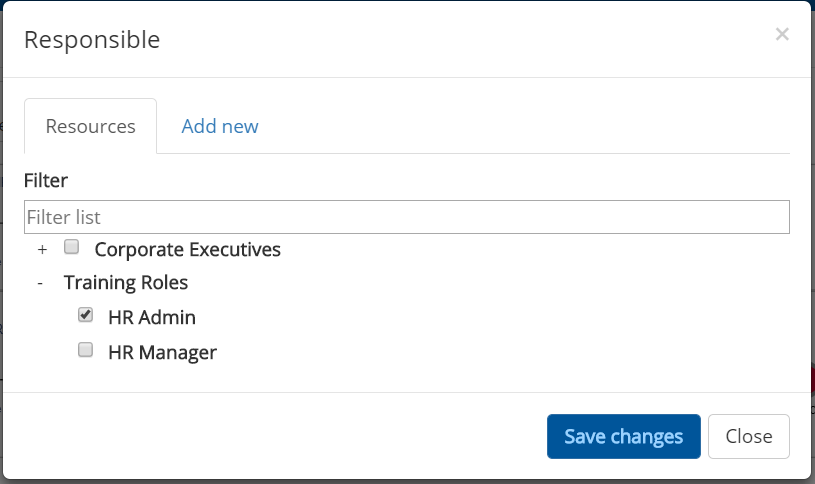Select the Corporate Executives label
815x484 pixels.
[187, 249]
